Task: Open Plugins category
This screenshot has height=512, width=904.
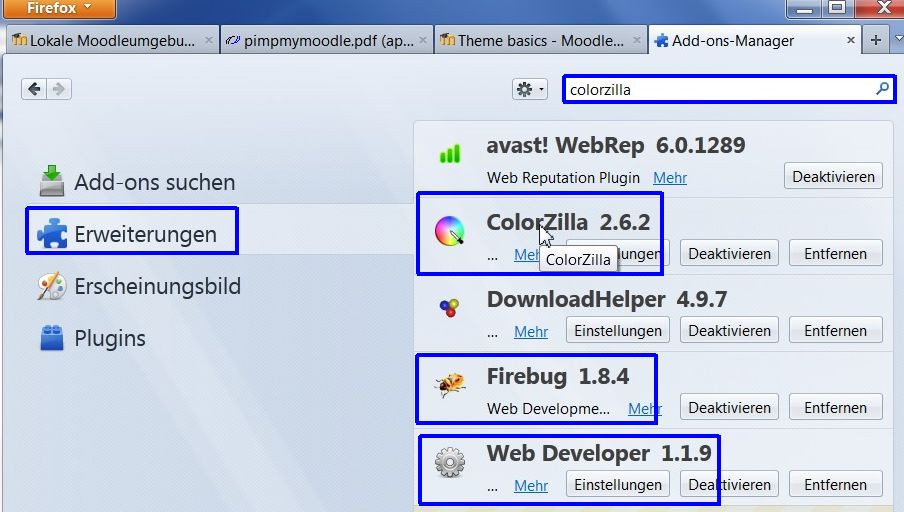Action: point(92,338)
